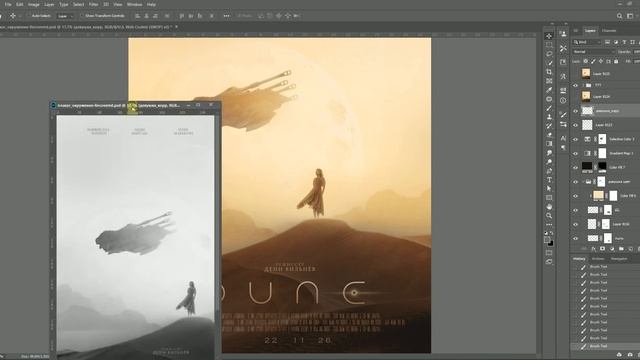This screenshot has width=640, height=360.
Task: Open the Paragraph panel icon
Action: pos(563,148)
